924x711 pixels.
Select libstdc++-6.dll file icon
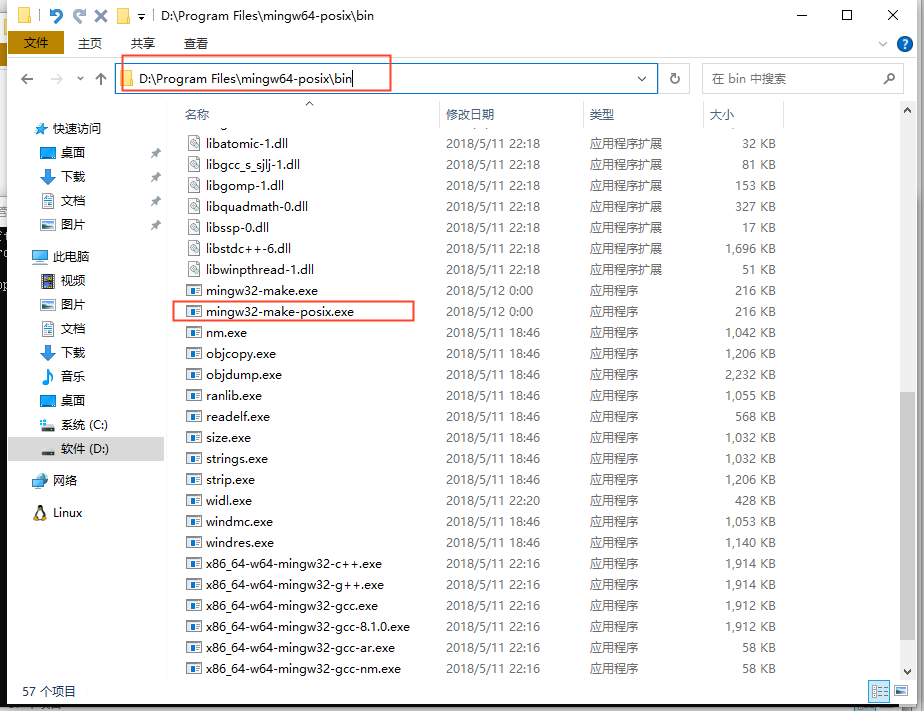(194, 248)
